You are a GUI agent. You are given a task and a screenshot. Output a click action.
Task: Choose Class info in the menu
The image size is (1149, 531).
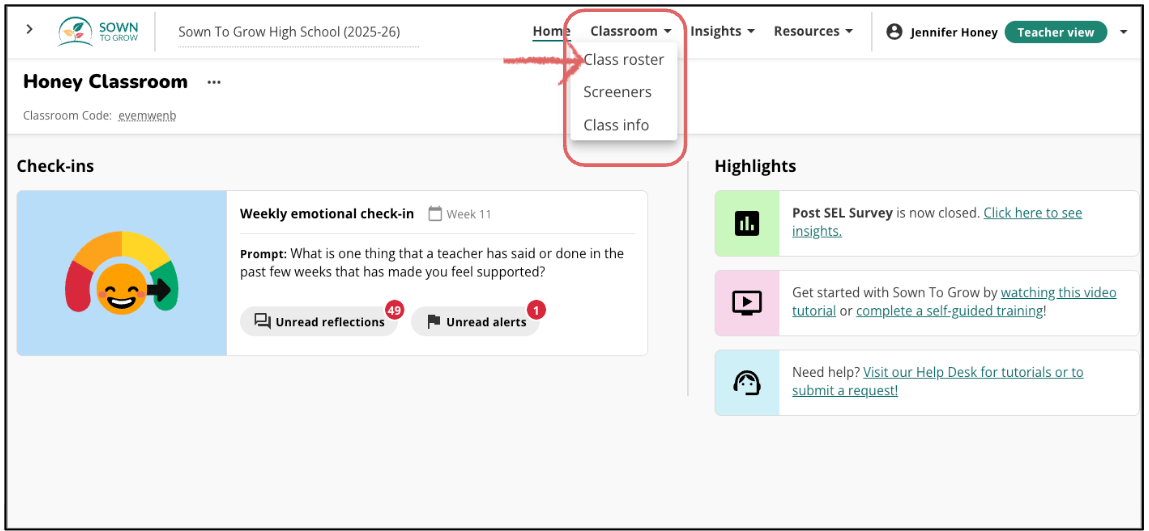pyautogui.click(x=616, y=125)
